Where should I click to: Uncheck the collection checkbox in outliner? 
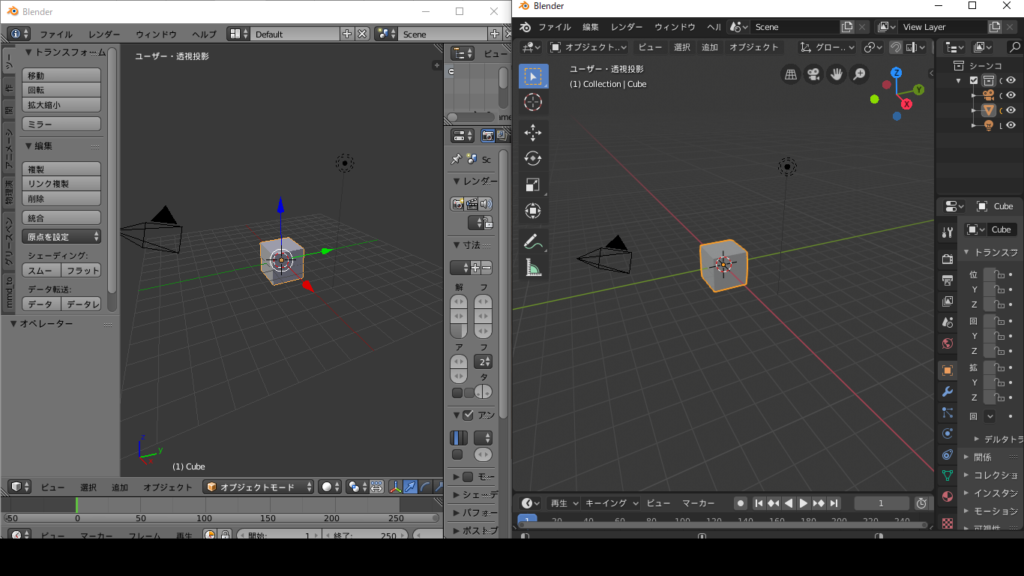point(973,81)
